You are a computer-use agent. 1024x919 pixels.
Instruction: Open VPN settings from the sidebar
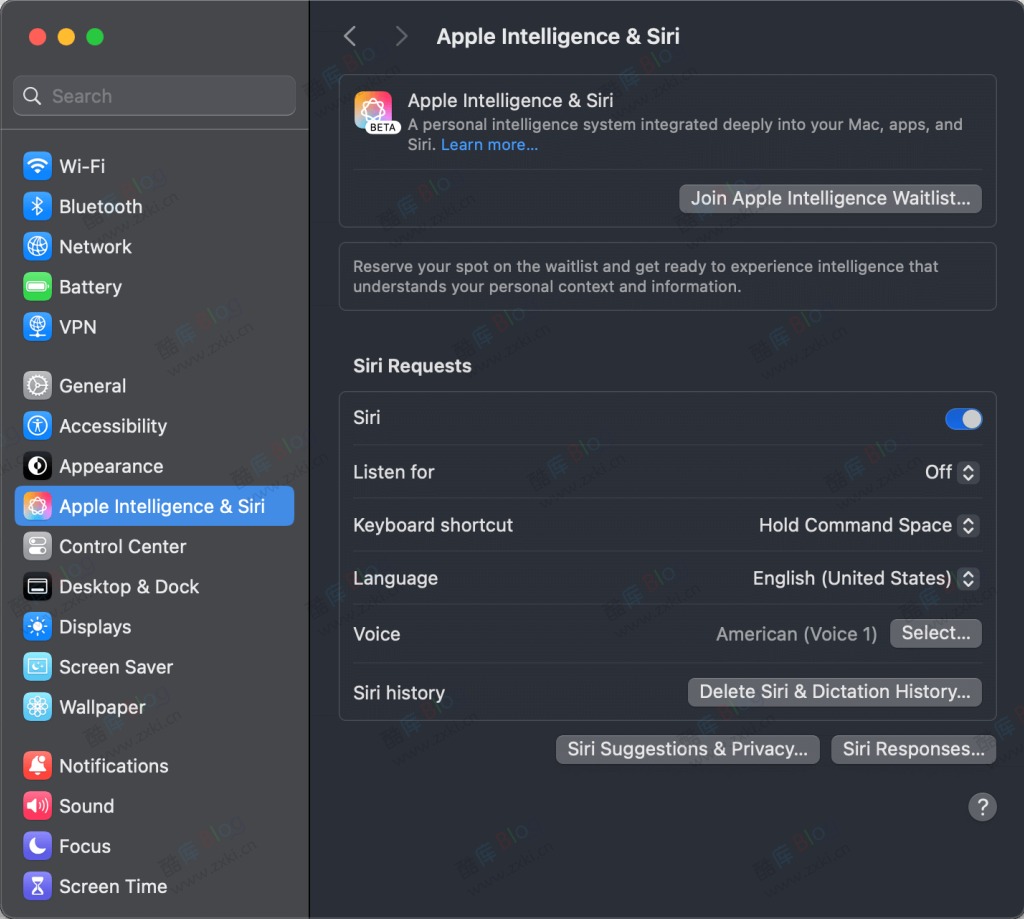pos(78,327)
